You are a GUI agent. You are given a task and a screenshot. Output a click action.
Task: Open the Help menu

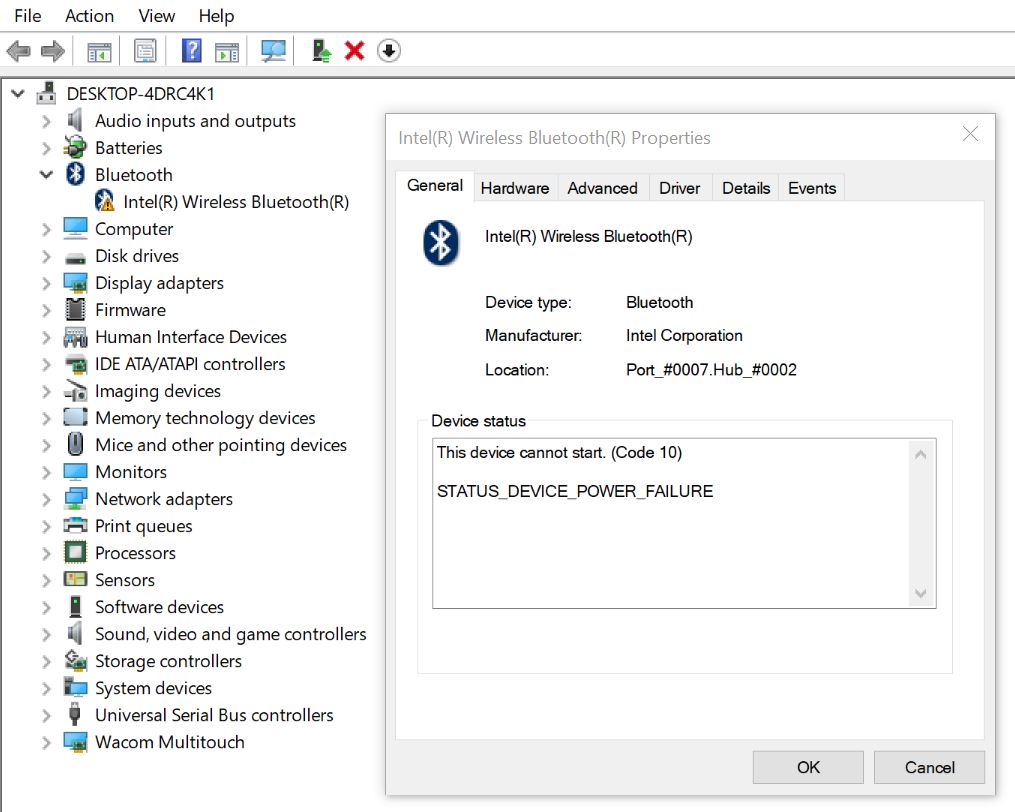coord(216,16)
